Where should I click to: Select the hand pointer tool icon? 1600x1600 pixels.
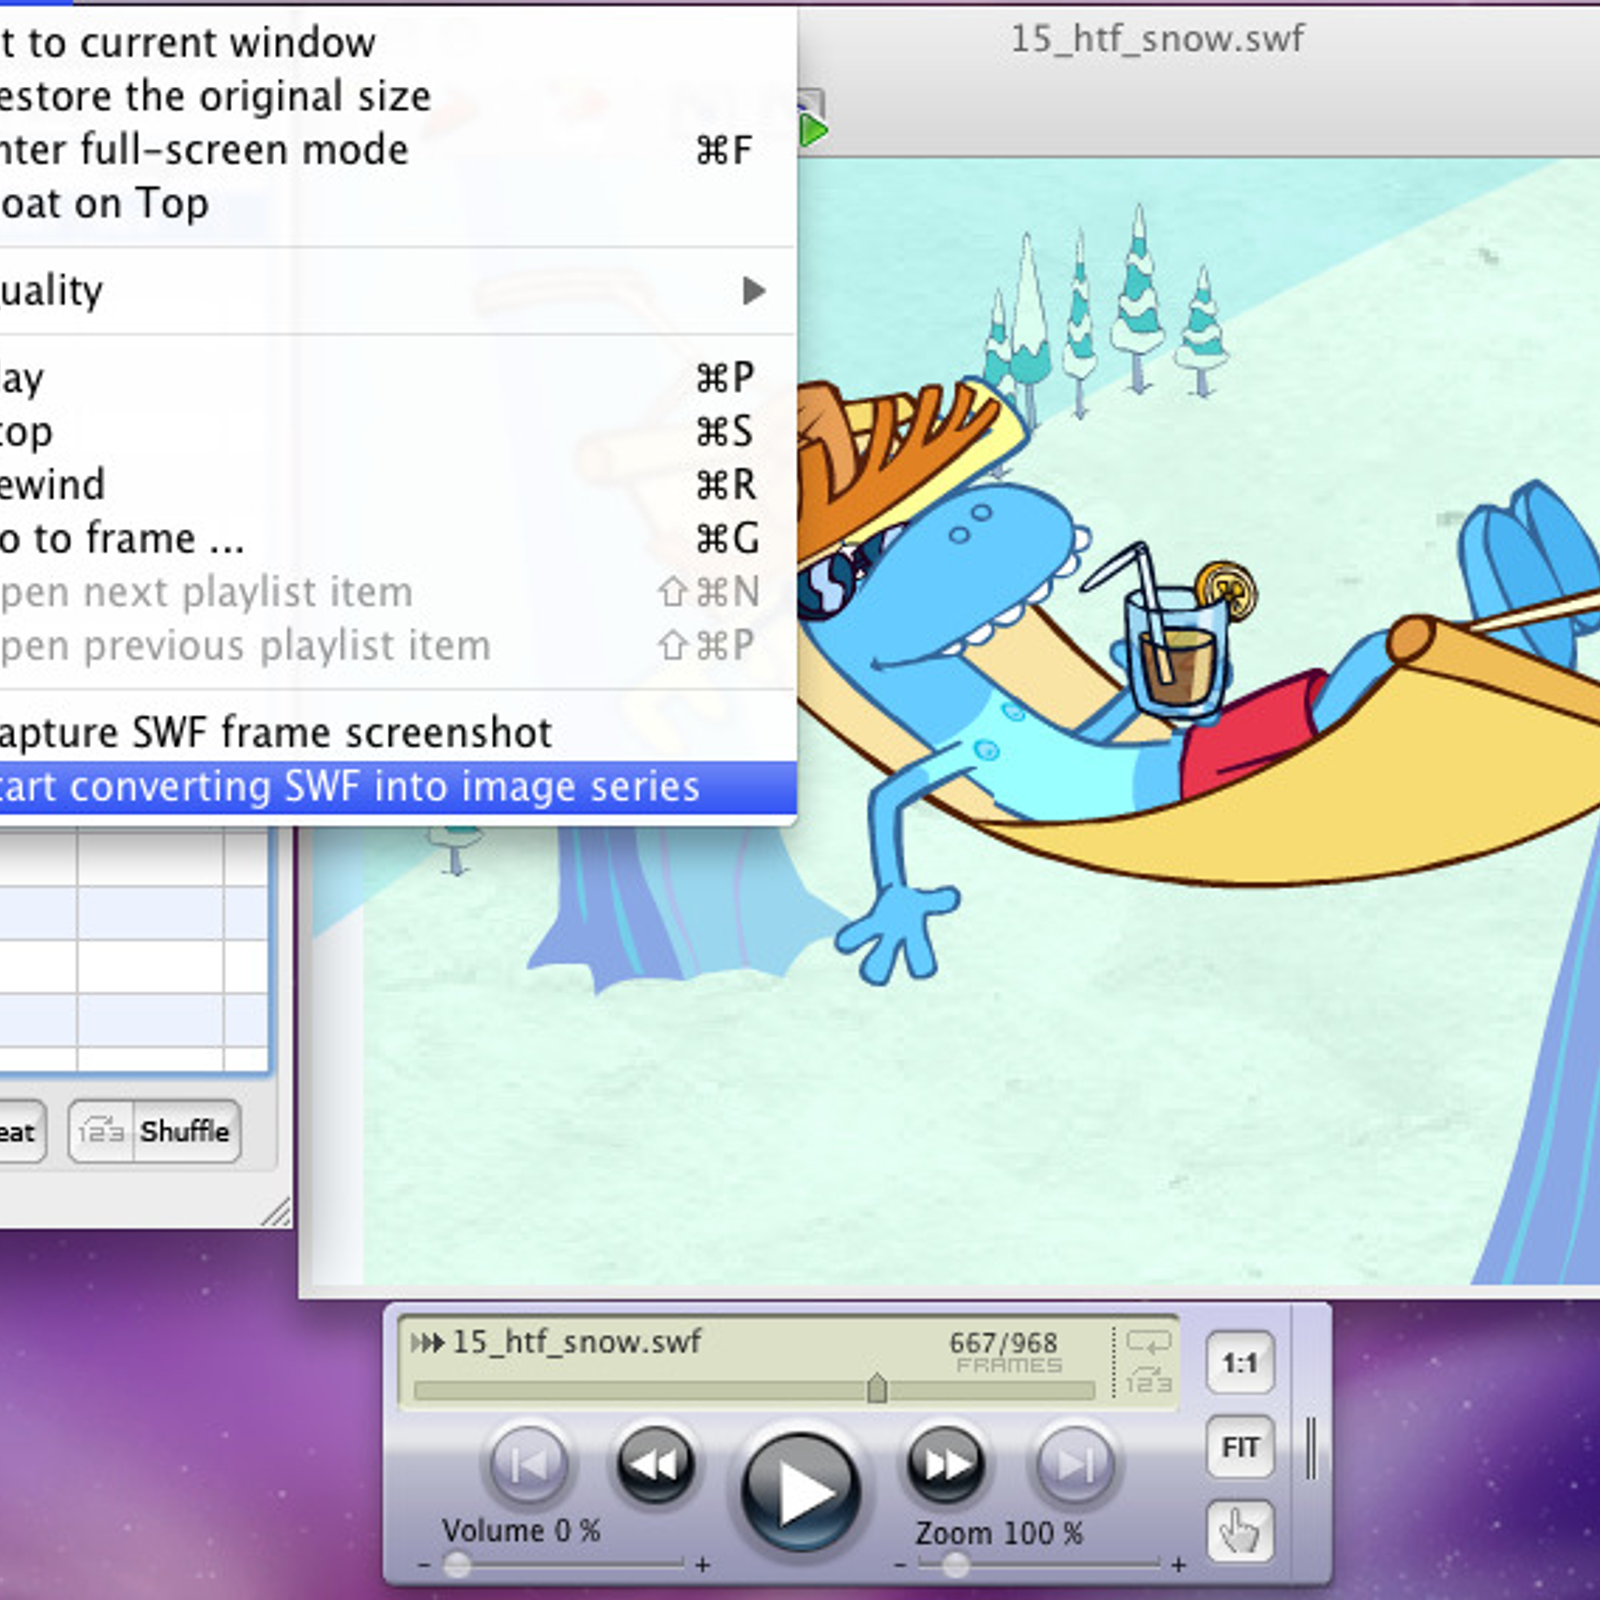pyautogui.click(x=1240, y=1531)
